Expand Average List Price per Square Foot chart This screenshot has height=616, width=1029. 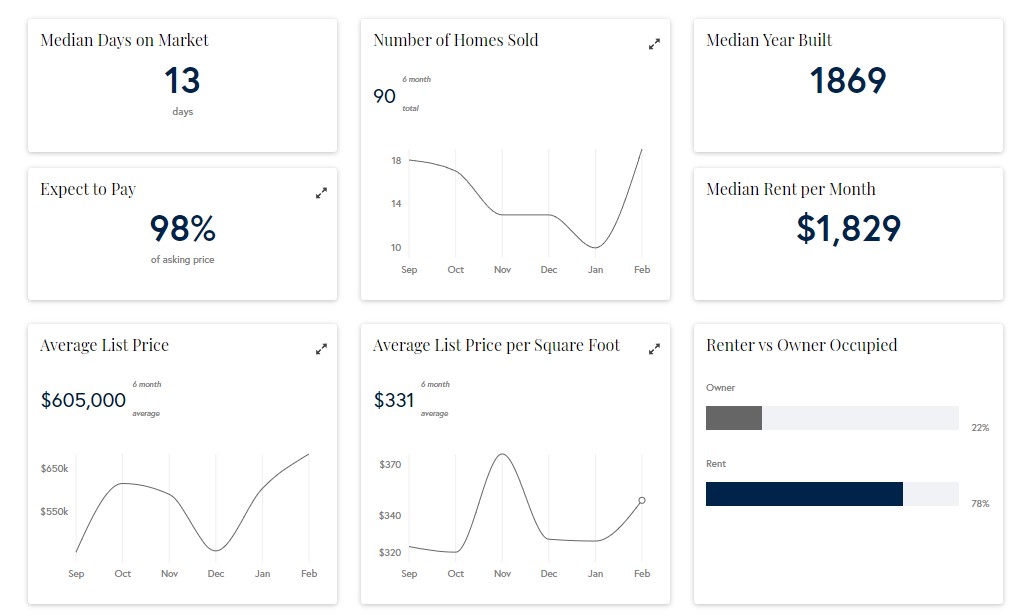654,349
